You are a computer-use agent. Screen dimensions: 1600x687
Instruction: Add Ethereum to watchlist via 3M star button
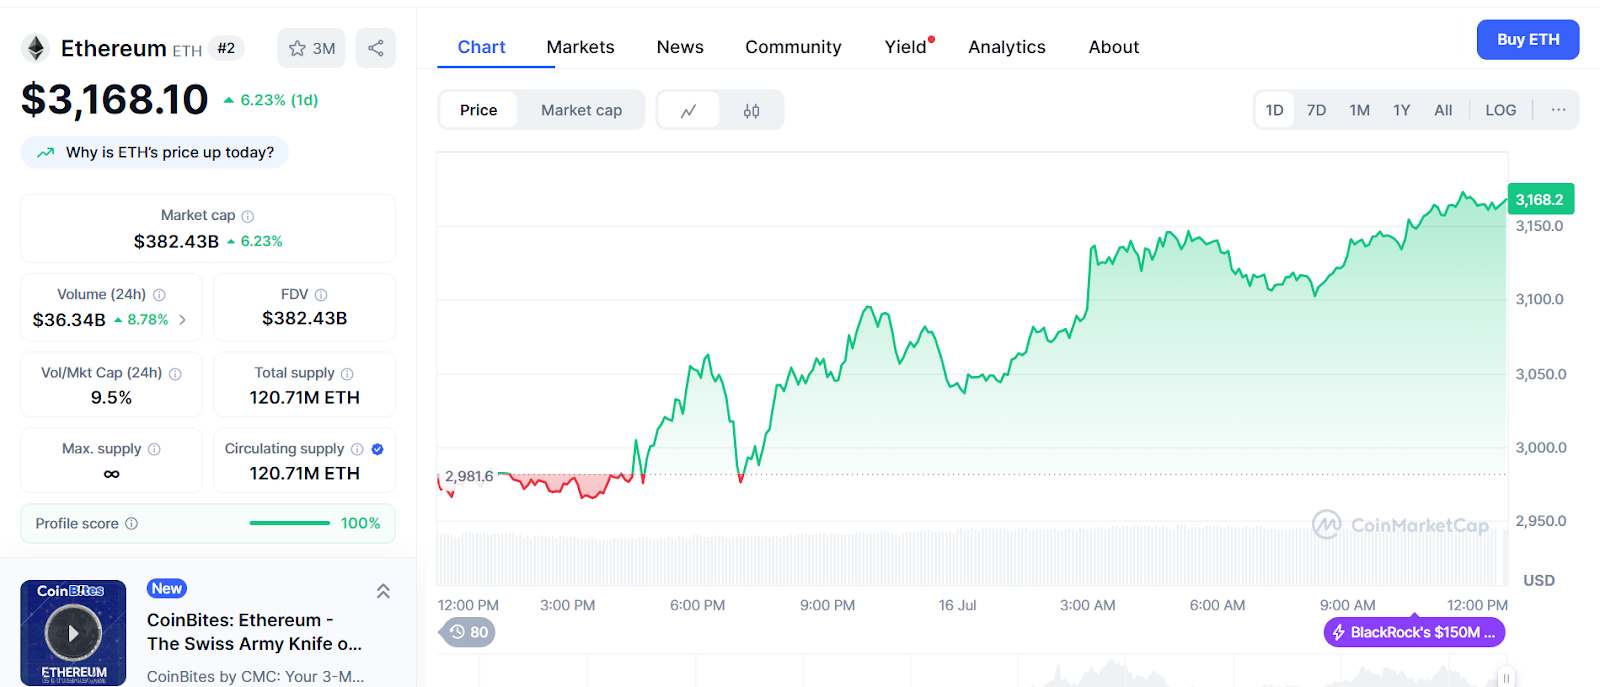tap(311, 48)
